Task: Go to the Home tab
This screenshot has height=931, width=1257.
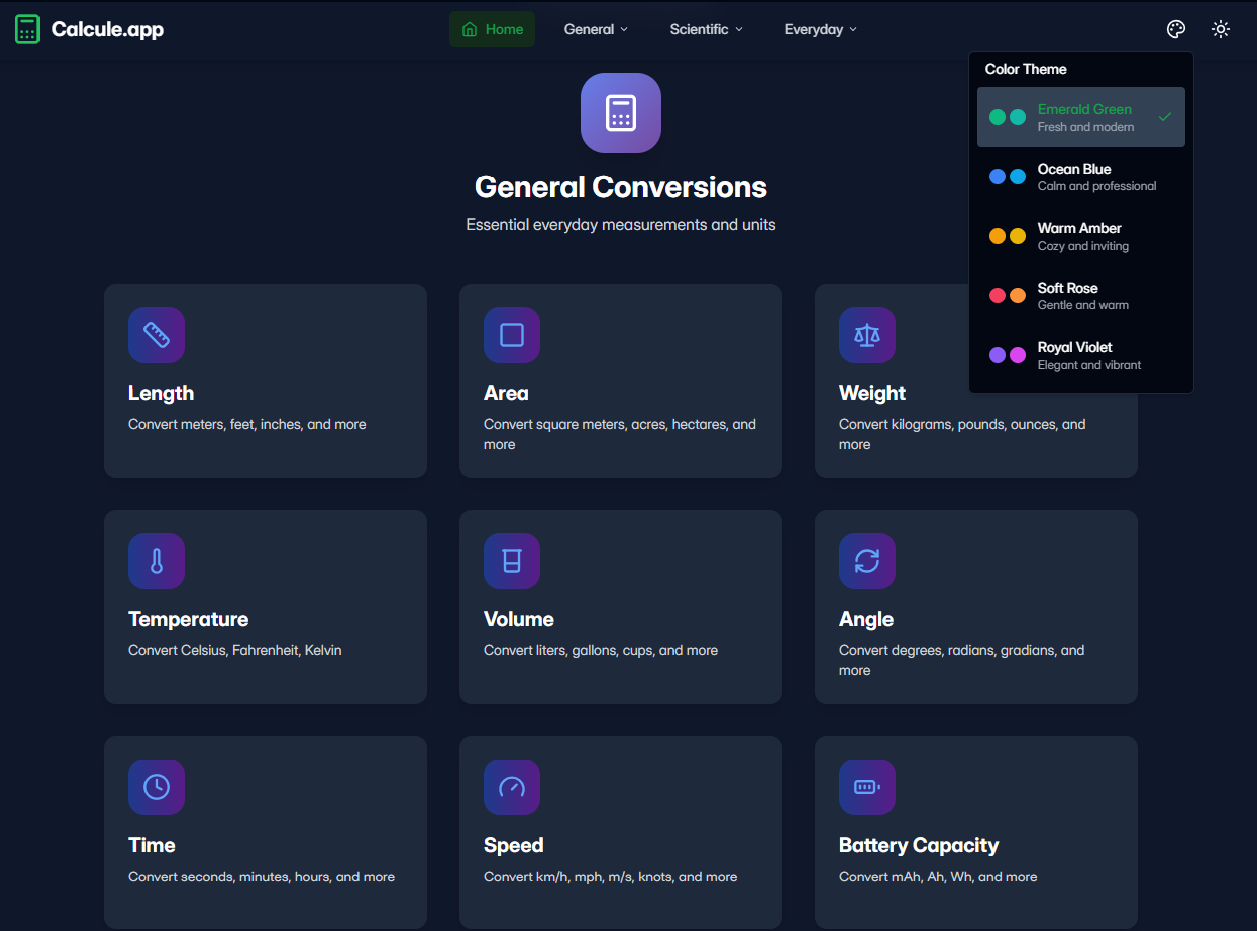Action: (x=492, y=29)
